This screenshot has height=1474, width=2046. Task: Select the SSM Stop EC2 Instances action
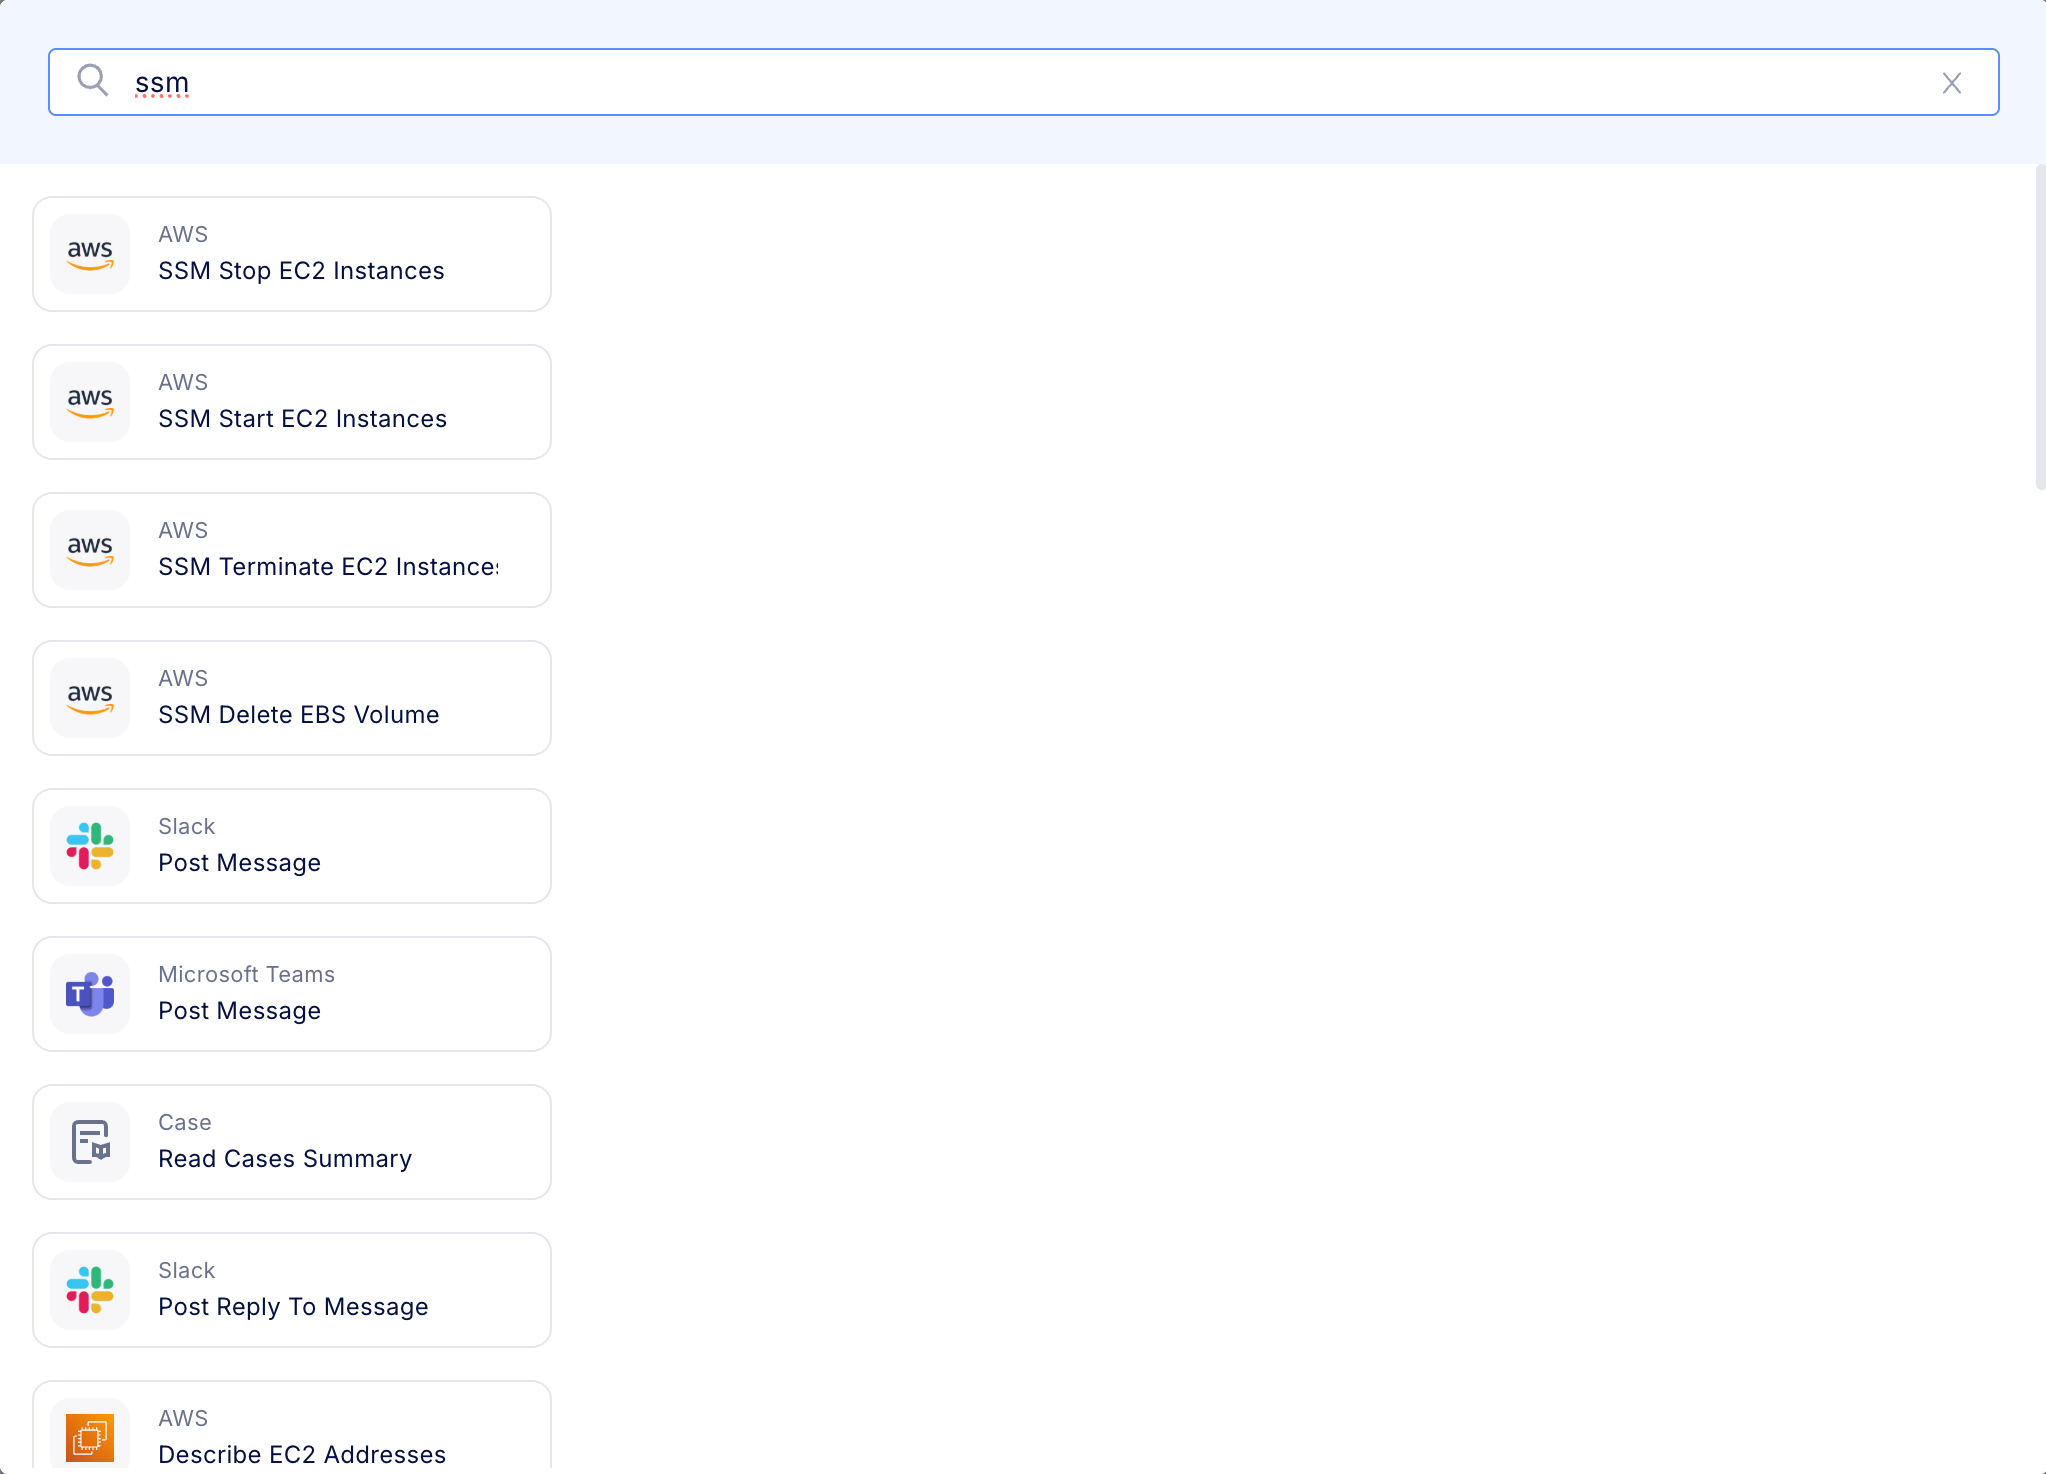[291, 254]
